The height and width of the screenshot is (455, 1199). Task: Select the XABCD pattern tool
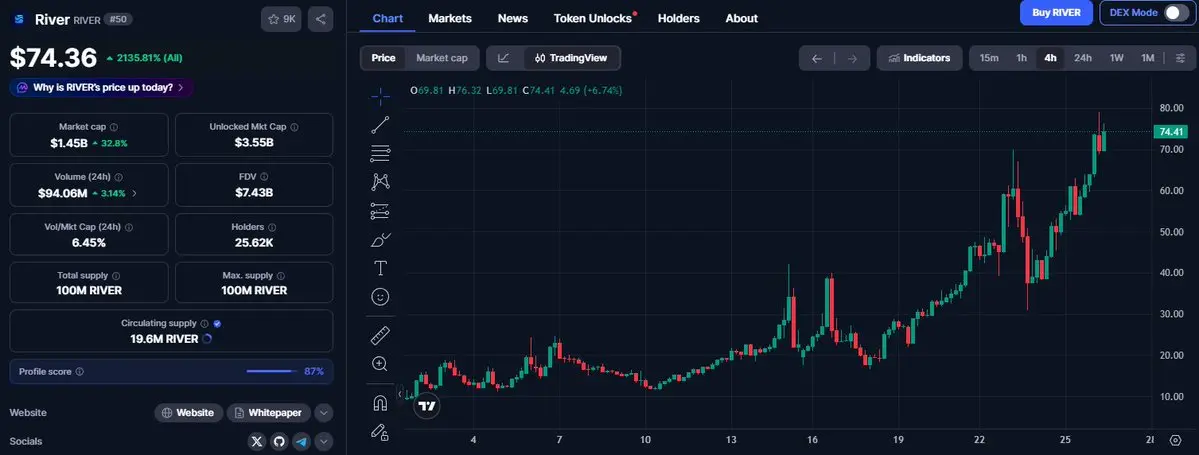click(x=380, y=182)
